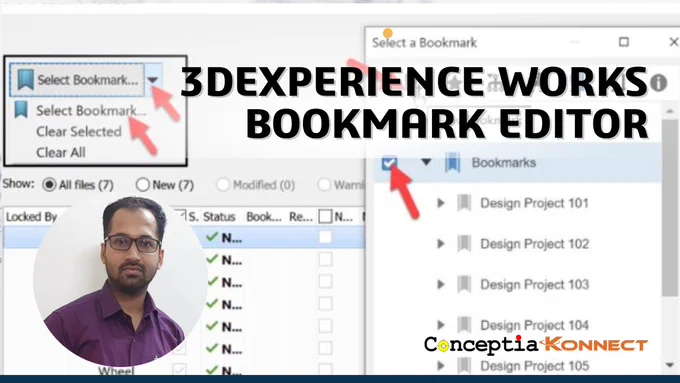Tick the checkbox in the highlighted file row

tap(325, 237)
